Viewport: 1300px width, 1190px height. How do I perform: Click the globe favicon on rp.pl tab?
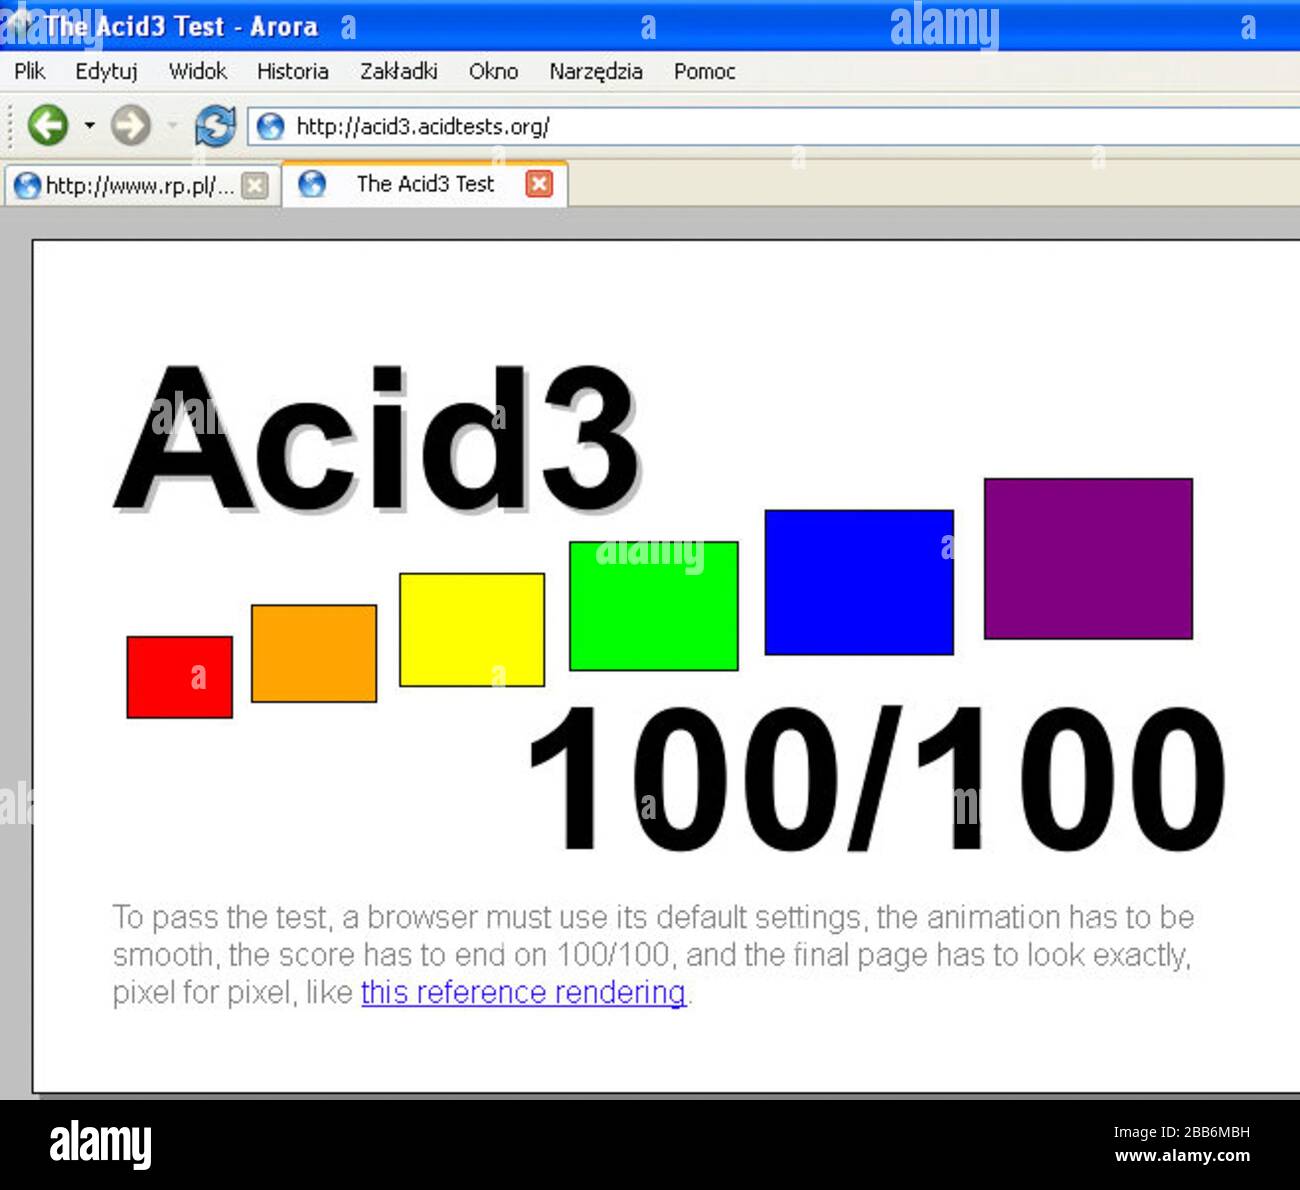tap(27, 186)
